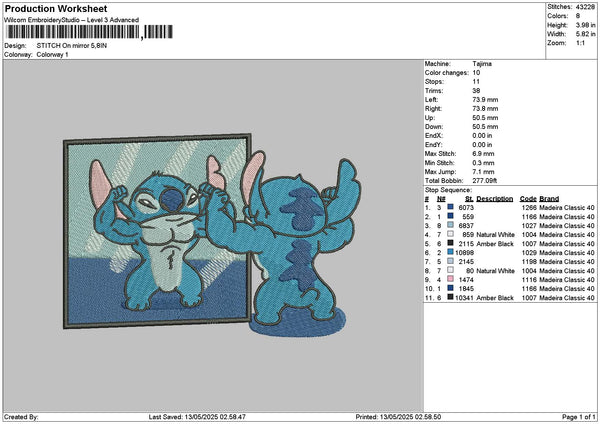The width and height of the screenshot is (600, 424).
Task: Click the code 1027 in row 3
Action: 529,225
